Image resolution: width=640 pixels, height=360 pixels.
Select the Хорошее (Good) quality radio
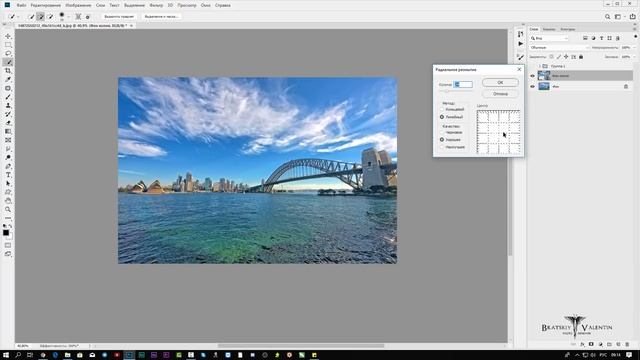pyautogui.click(x=442, y=140)
